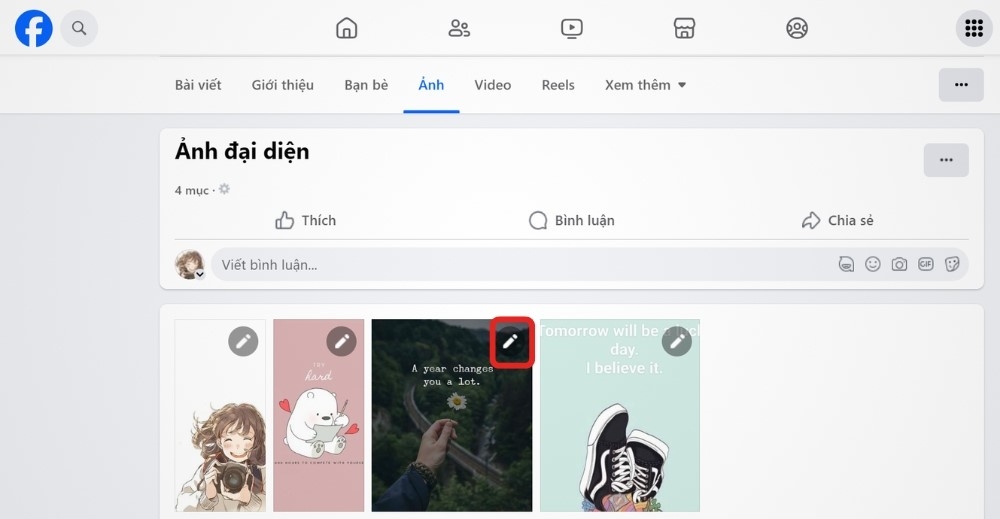Click the Facebook logo
The width and height of the screenshot is (1000, 519).
(x=34, y=28)
